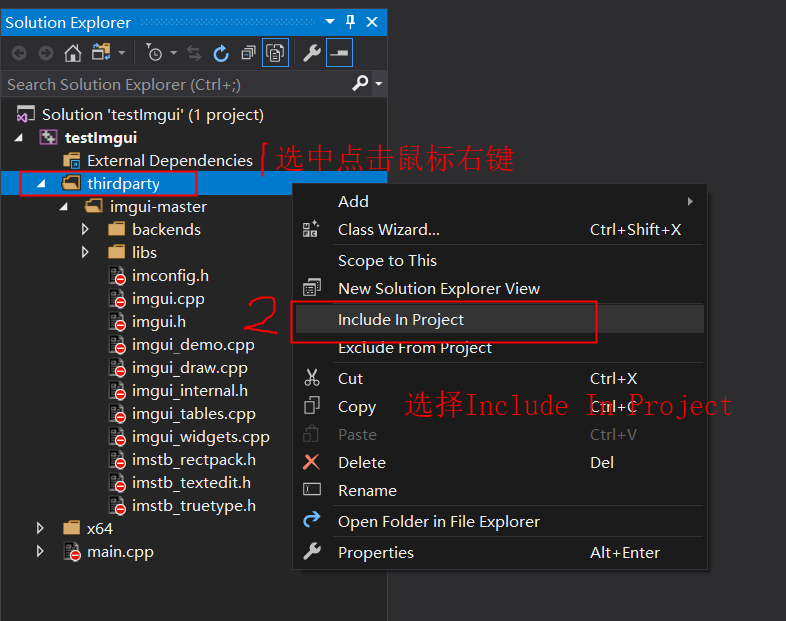
Task: Select imstb_textedit.h file
Action: pyautogui.click(x=191, y=483)
